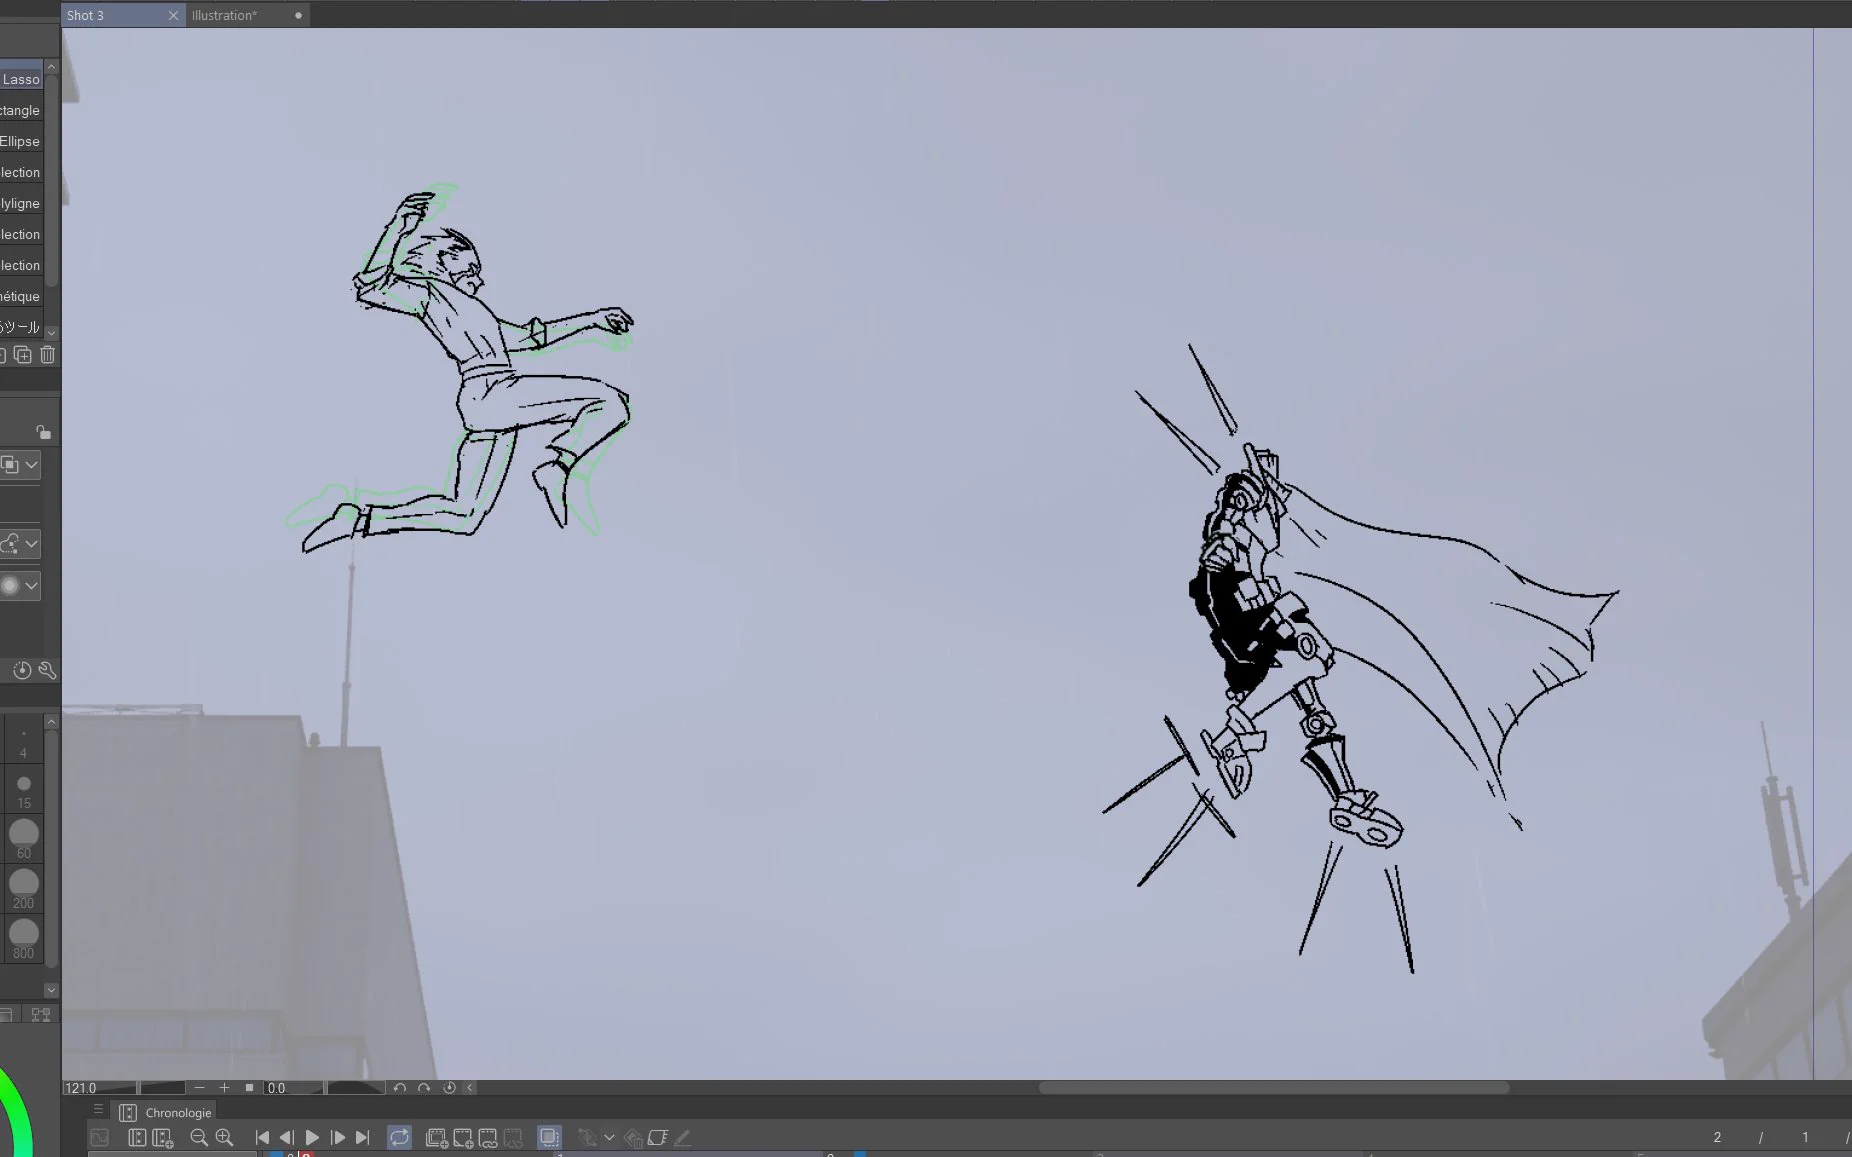The image size is (1852, 1157).
Task: Open the Chronologie panel tab
Action: pos(166,1112)
